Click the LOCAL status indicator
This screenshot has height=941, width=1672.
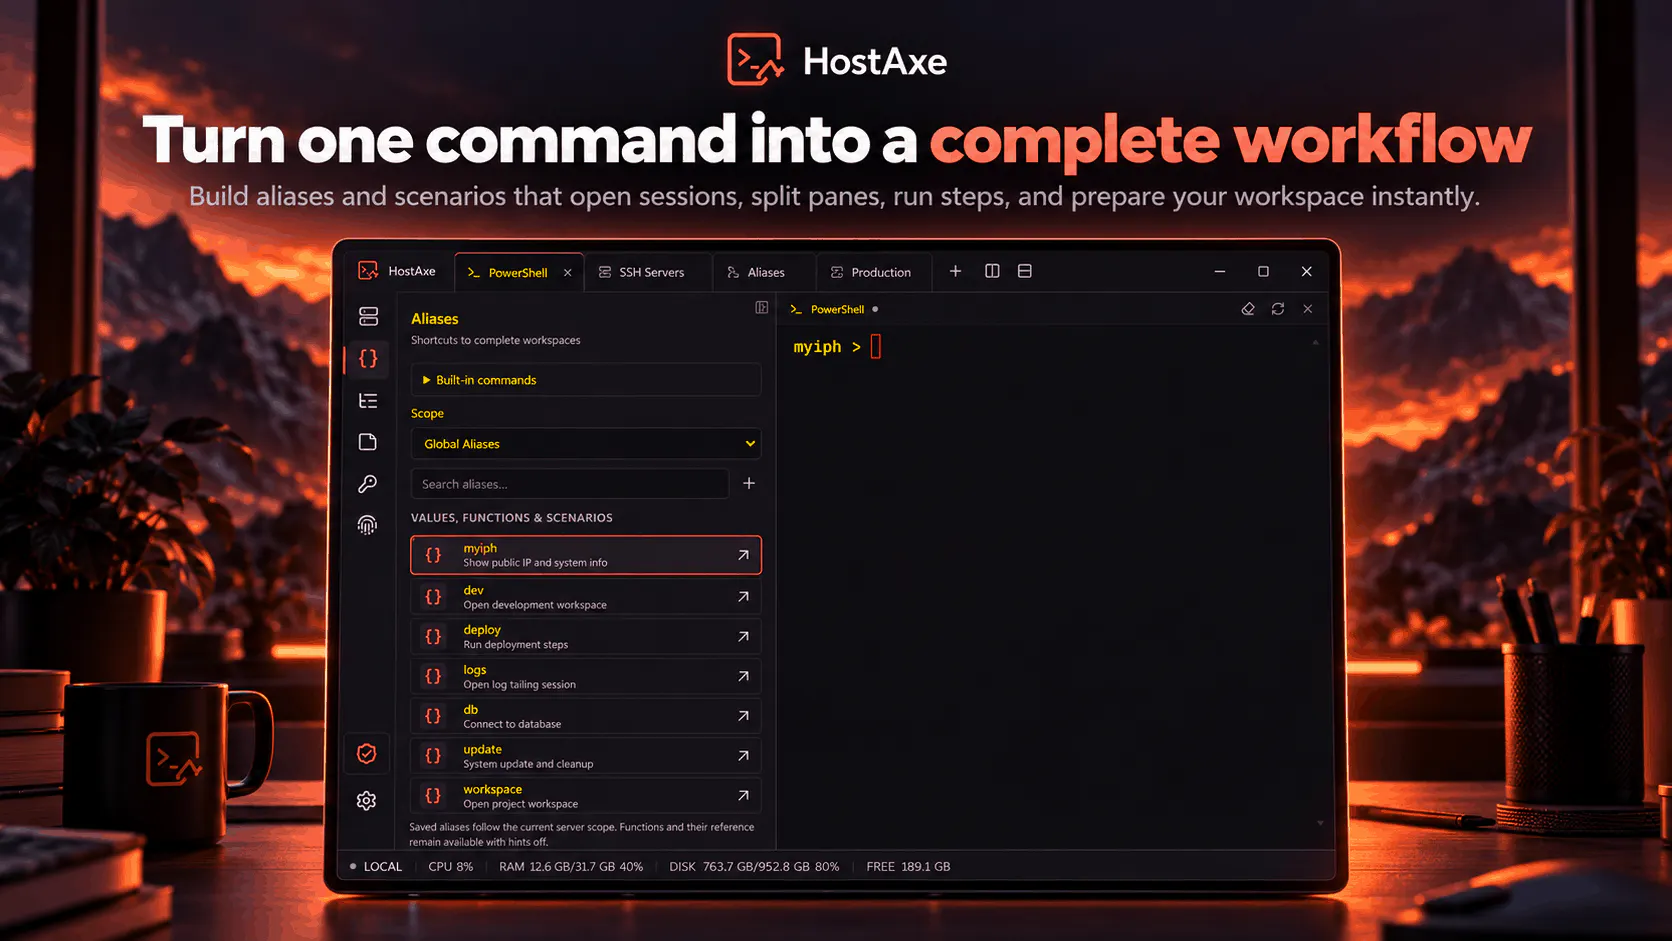[376, 867]
